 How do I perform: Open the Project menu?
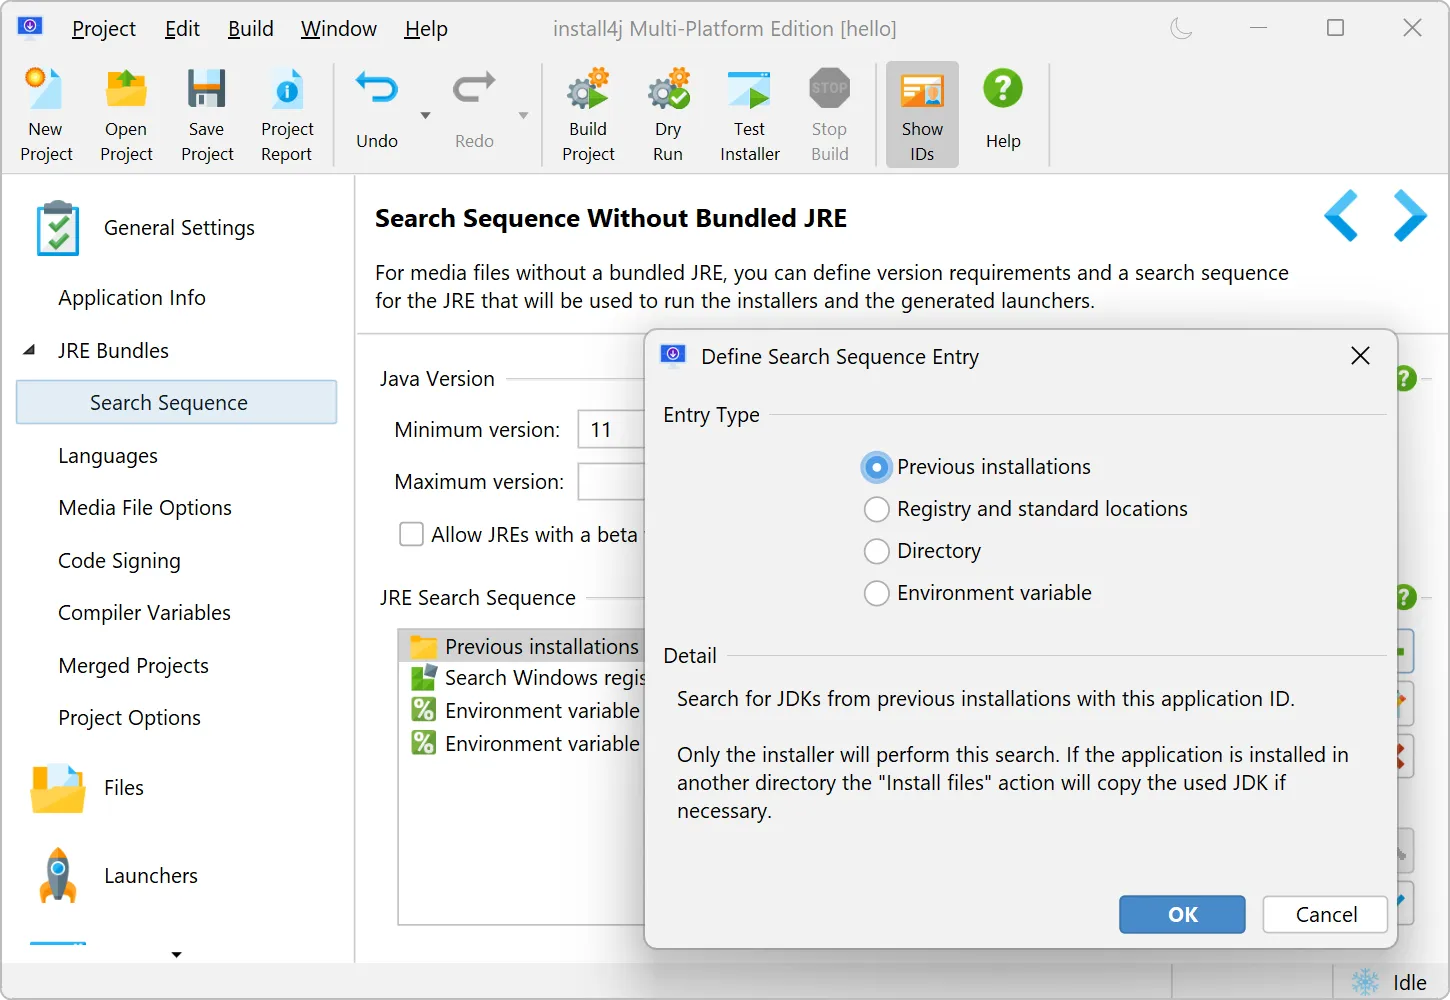click(103, 29)
